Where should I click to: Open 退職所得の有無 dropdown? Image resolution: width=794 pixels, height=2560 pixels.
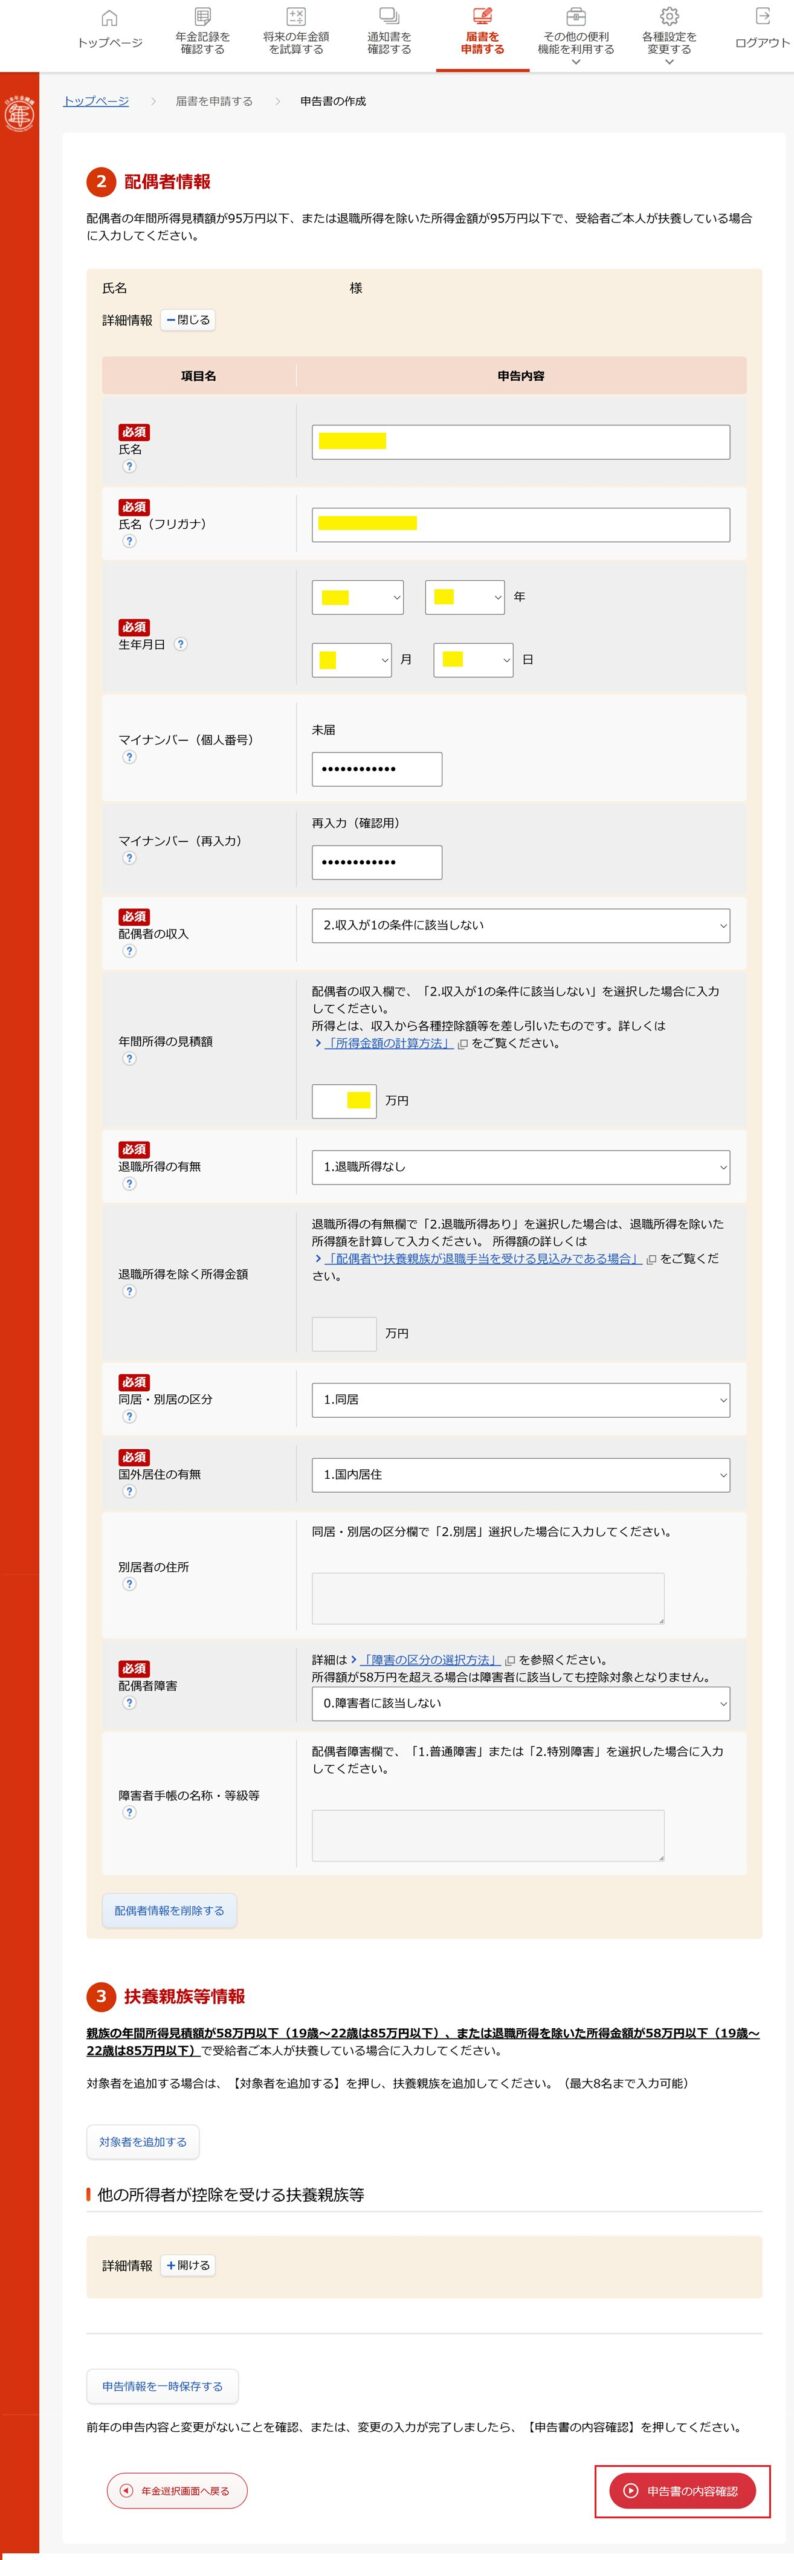pyautogui.click(x=520, y=1167)
